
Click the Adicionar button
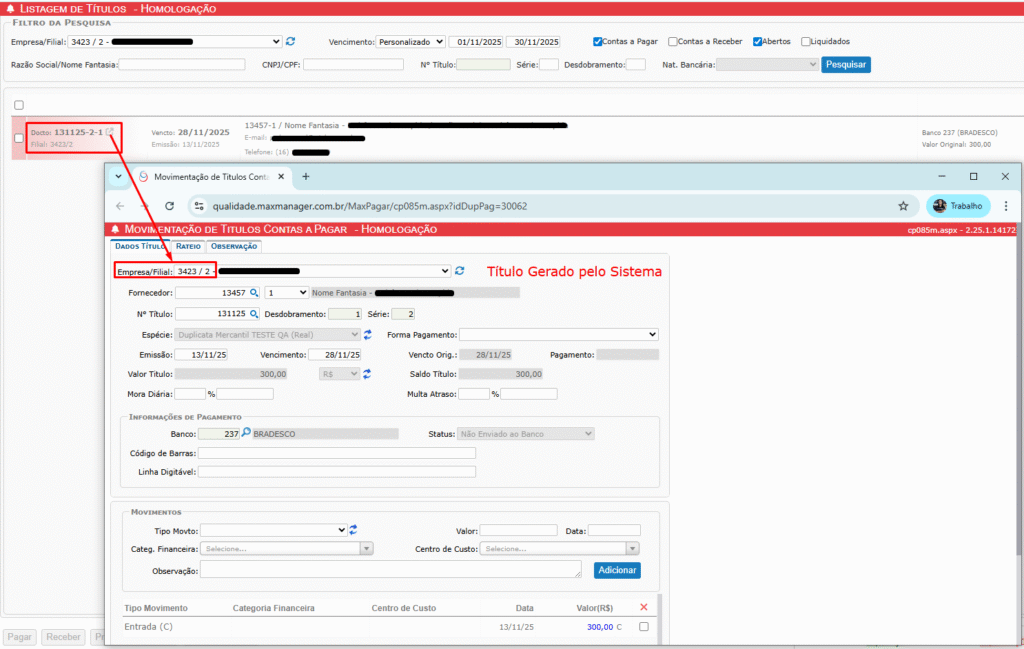click(617, 570)
